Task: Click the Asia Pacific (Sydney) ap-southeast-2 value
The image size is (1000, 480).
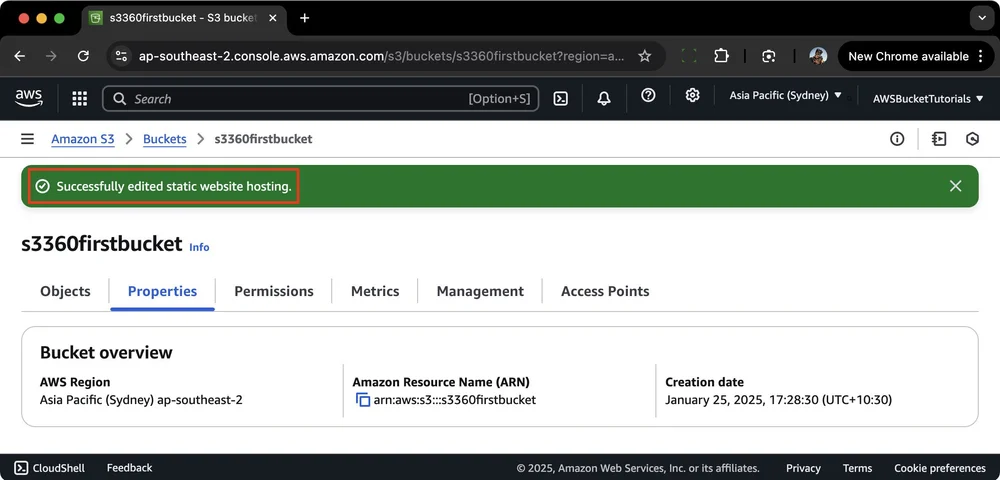Action: [141, 400]
